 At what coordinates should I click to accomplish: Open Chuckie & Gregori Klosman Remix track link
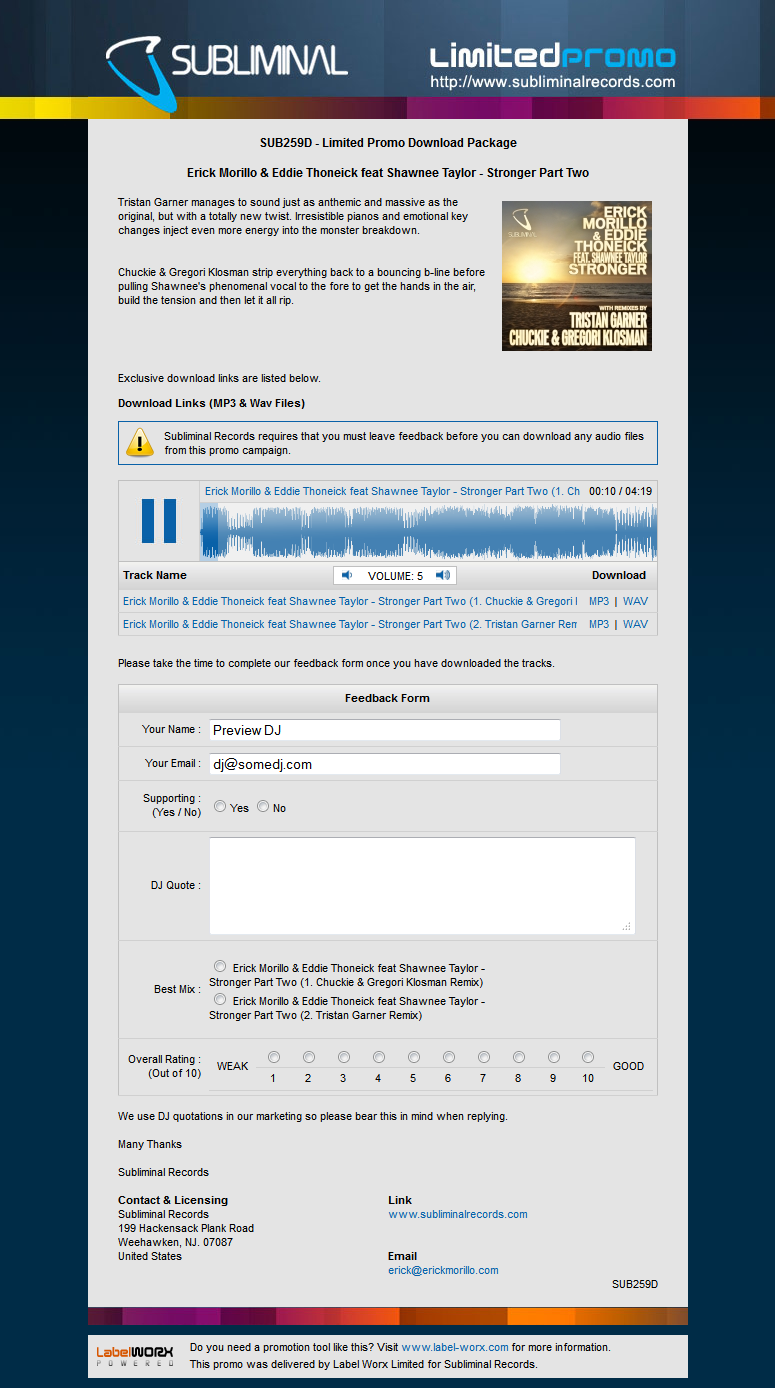[350, 602]
